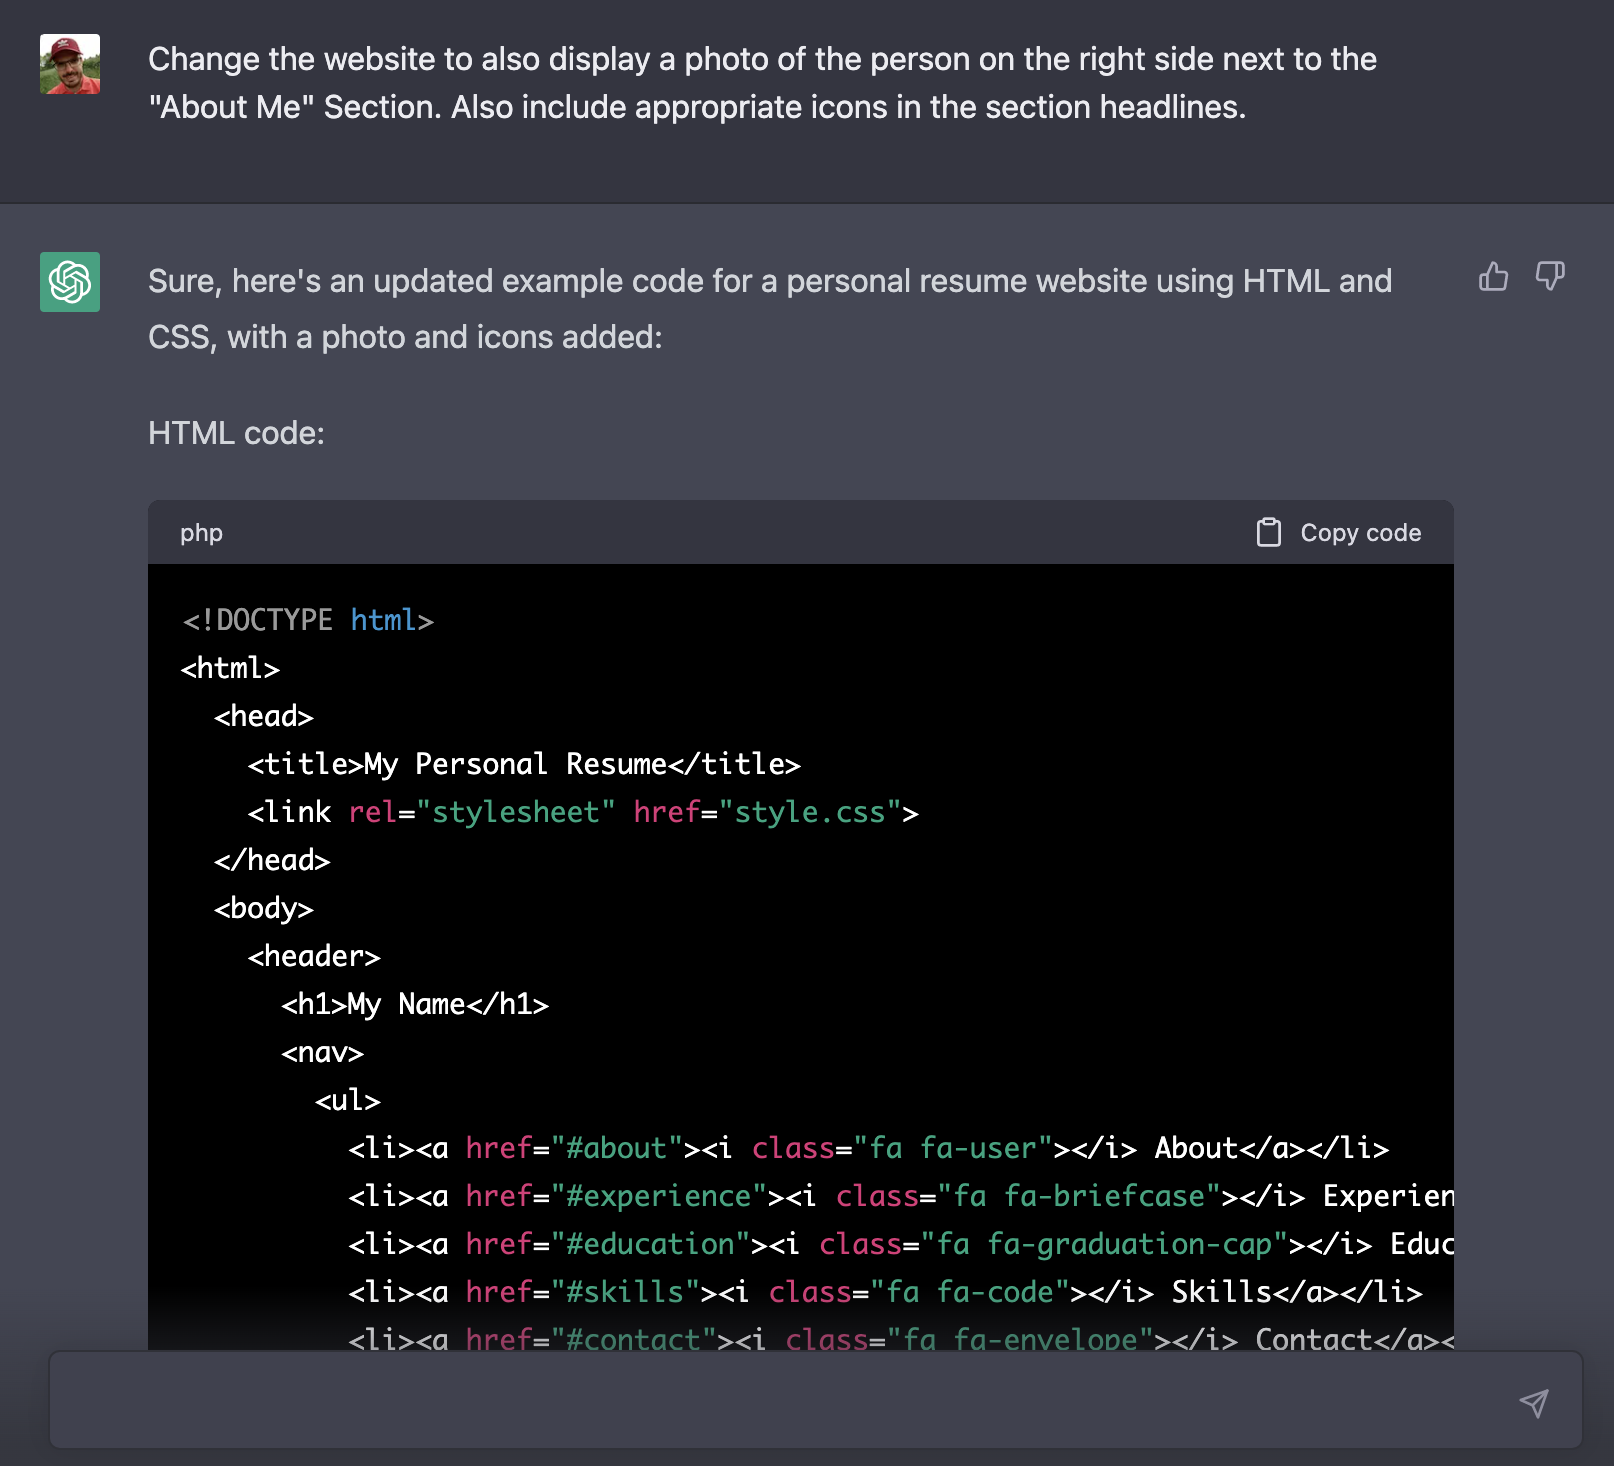The image size is (1614, 1466).
Task: Click the <!DOCTYPE html> code line
Action: click(x=308, y=620)
